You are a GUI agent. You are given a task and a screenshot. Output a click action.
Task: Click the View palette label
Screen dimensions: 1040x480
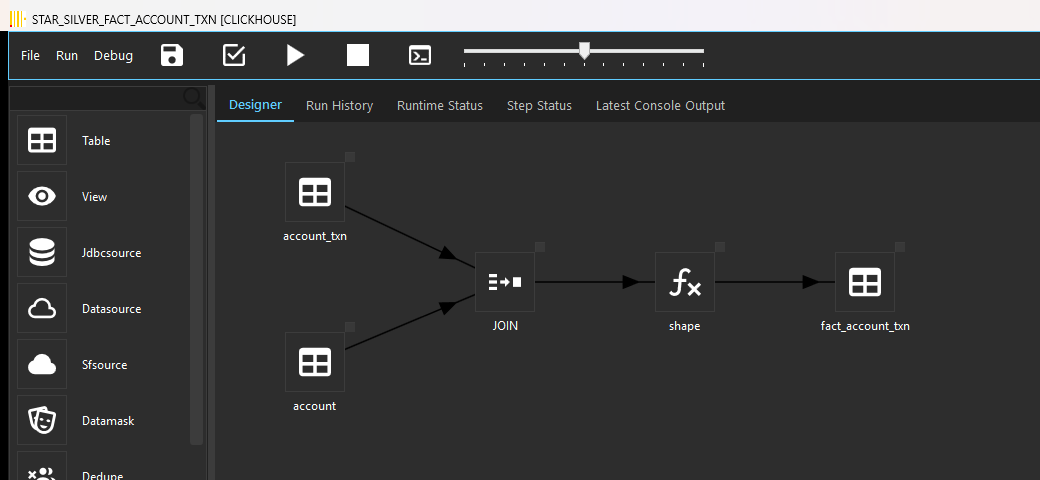point(95,197)
